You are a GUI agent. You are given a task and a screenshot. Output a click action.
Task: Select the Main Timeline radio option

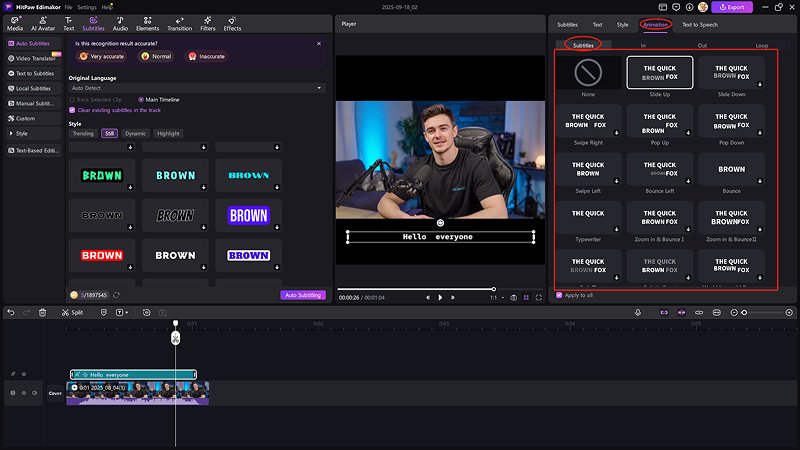139,99
